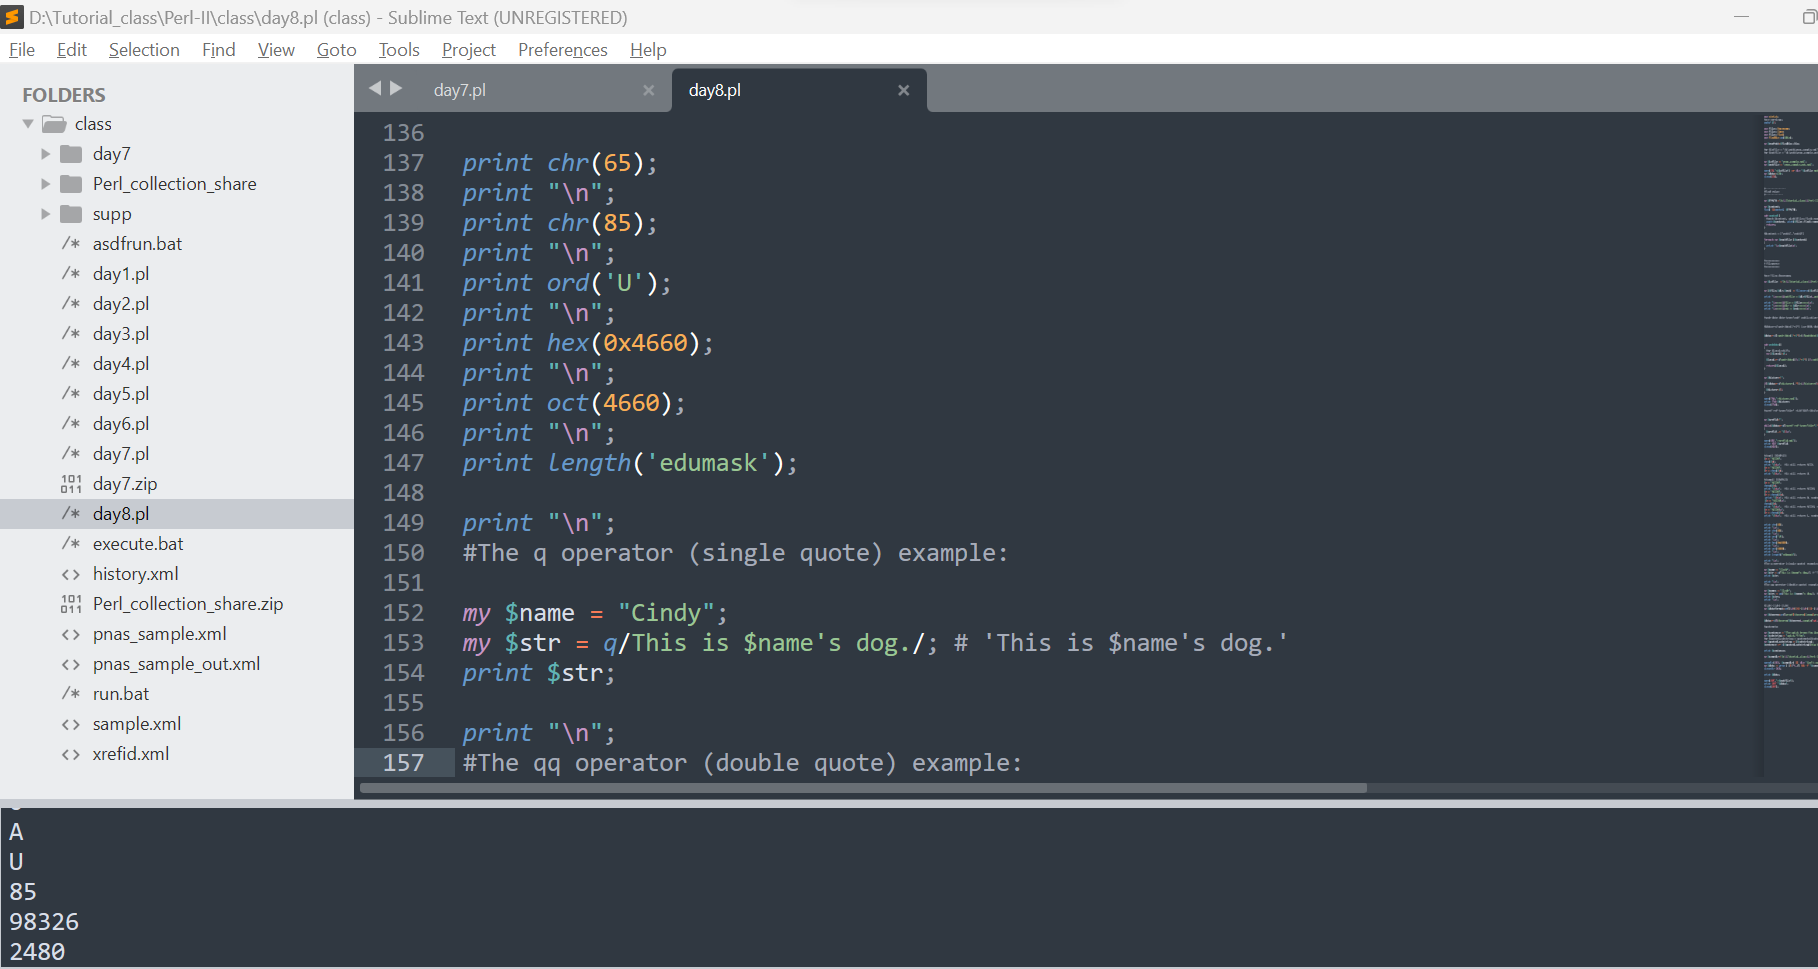The image size is (1818, 969).
Task: Click the forward tab navigation arrow
Action: point(397,88)
